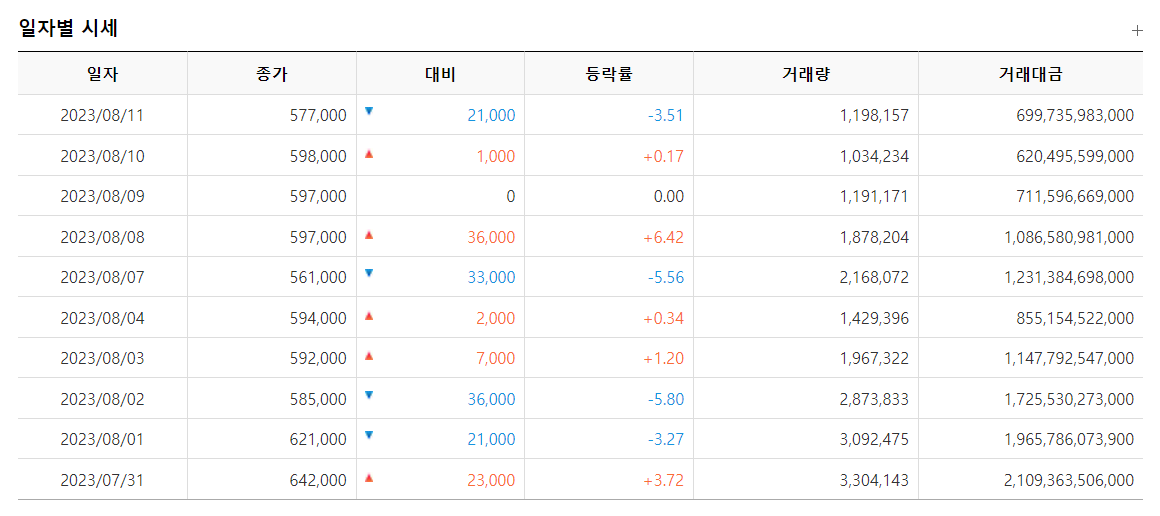1160x516 pixels.
Task: Click the 종가 column header
Action: coord(272,73)
